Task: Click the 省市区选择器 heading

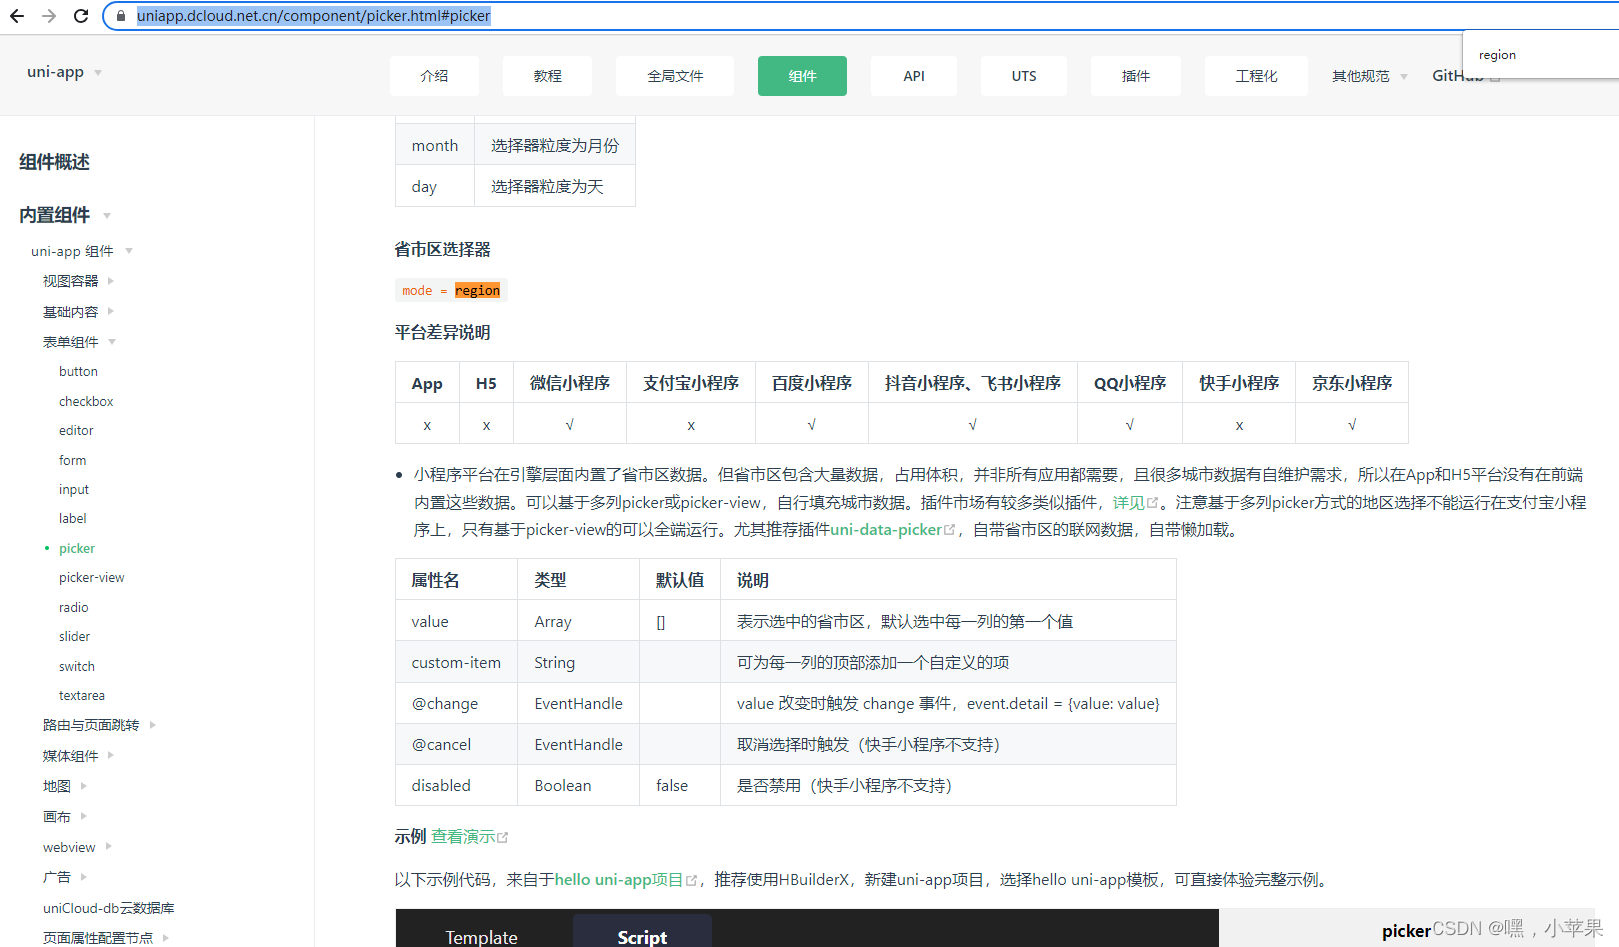Action: [442, 249]
